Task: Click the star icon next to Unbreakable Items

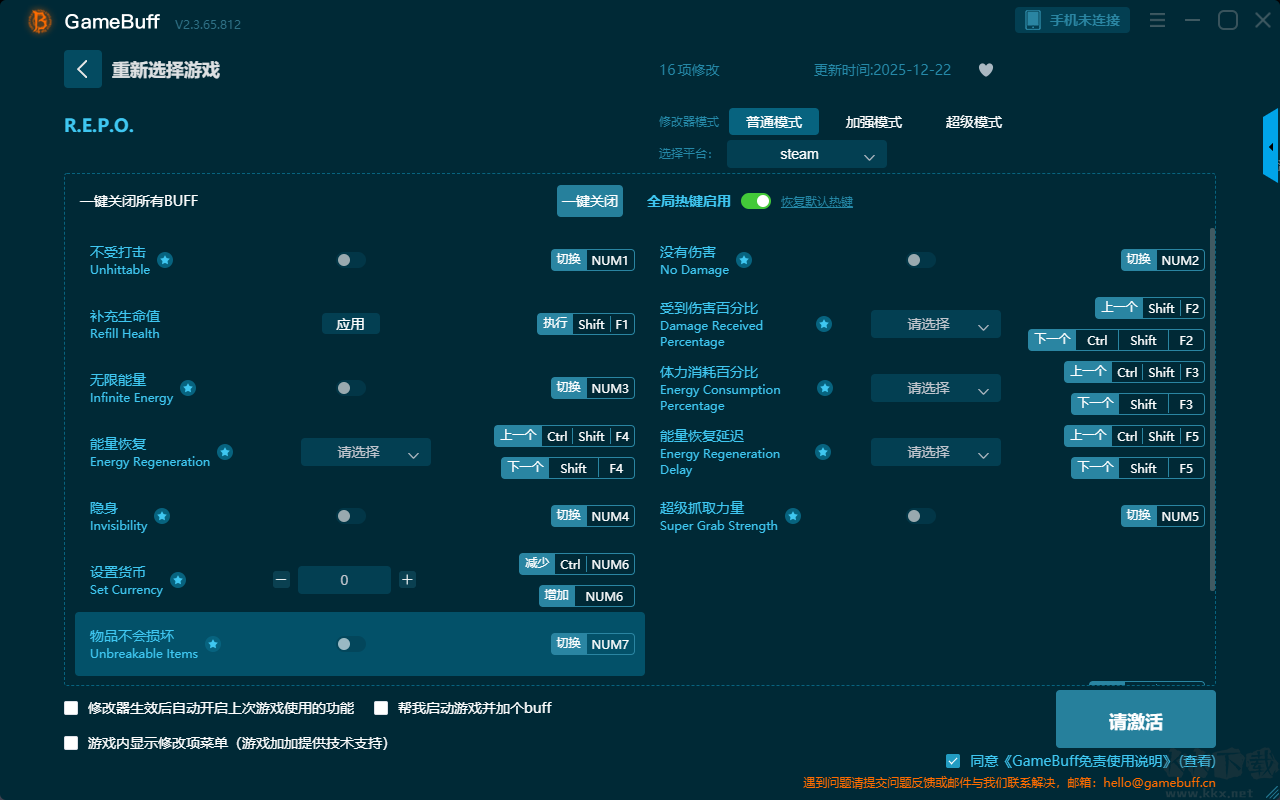Action: click(x=212, y=644)
